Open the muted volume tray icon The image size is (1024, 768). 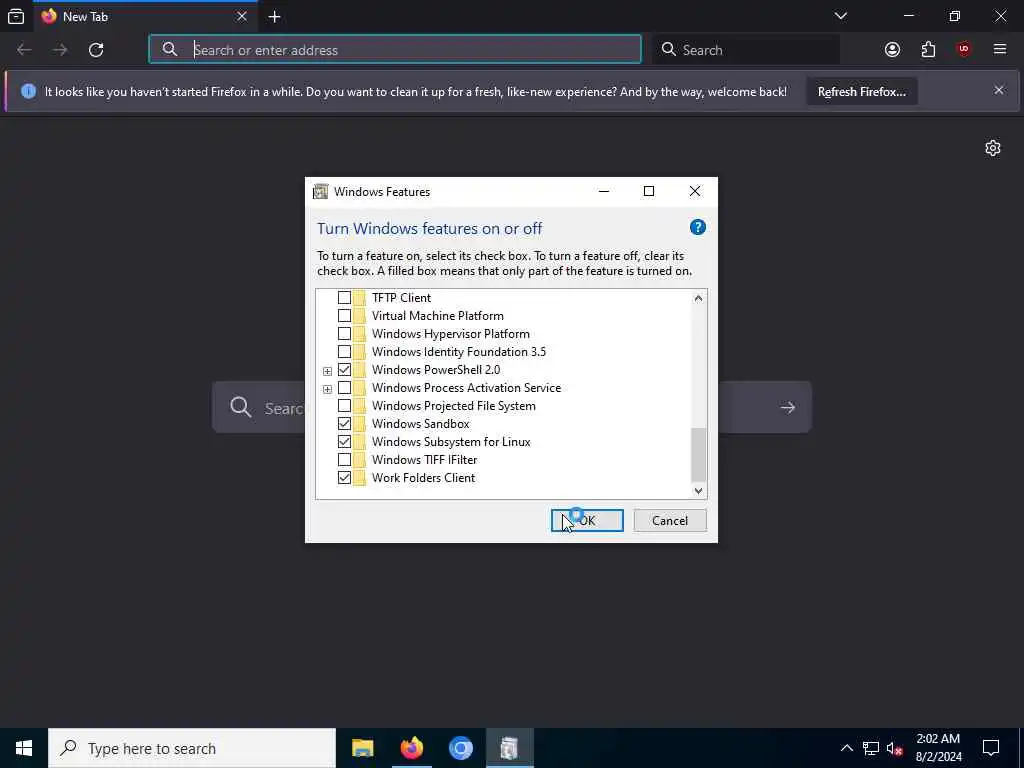tap(895, 748)
